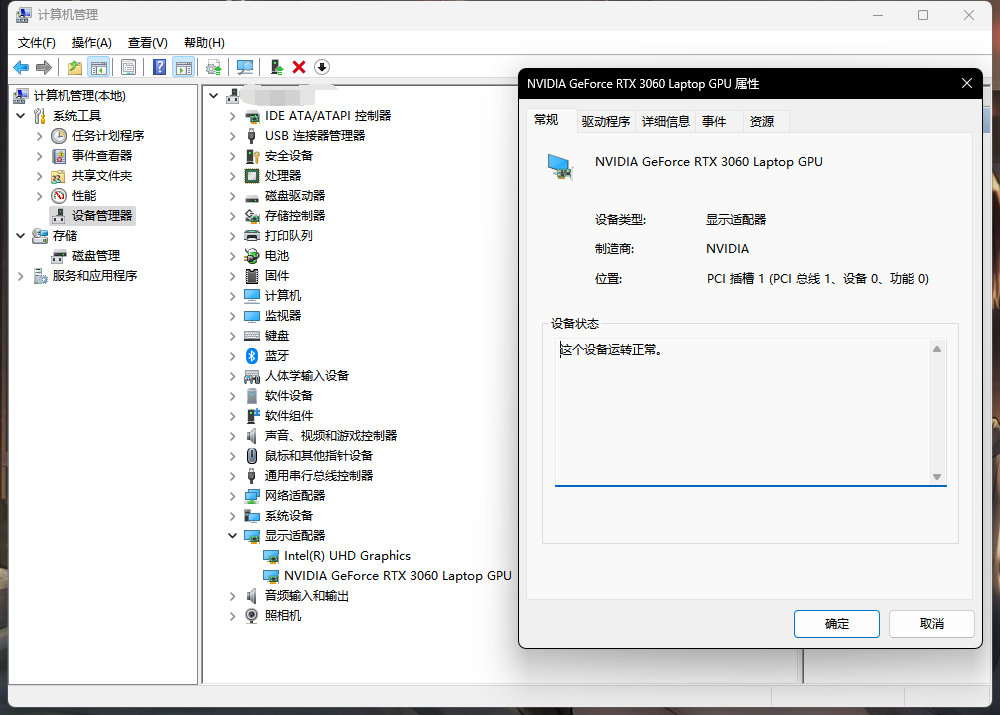The width and height of the screenshot is (1000, 715).
Task: Click the Up One Level folder icon
Action: click(x=75, y=67)
